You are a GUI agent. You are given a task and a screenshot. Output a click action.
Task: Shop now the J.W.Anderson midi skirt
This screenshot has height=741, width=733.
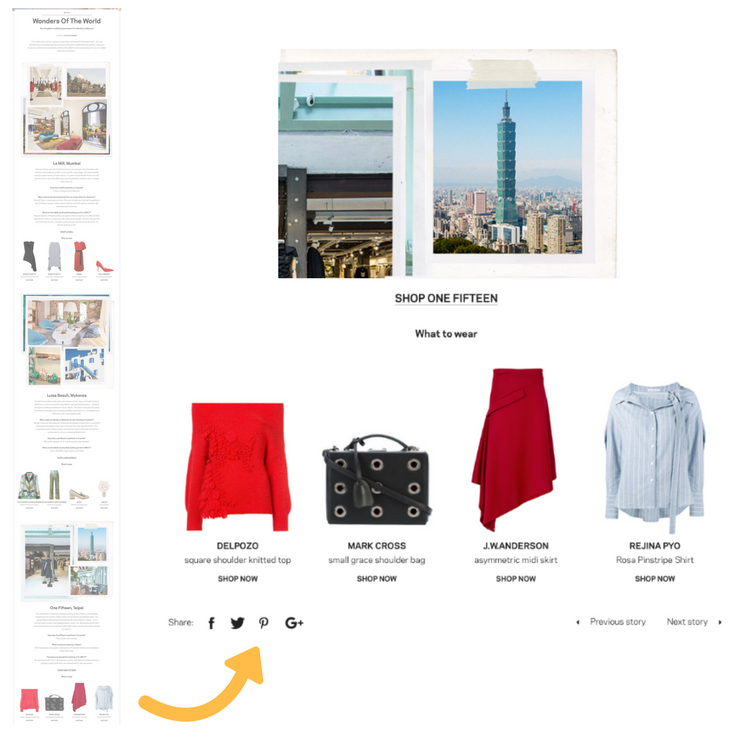516,578
